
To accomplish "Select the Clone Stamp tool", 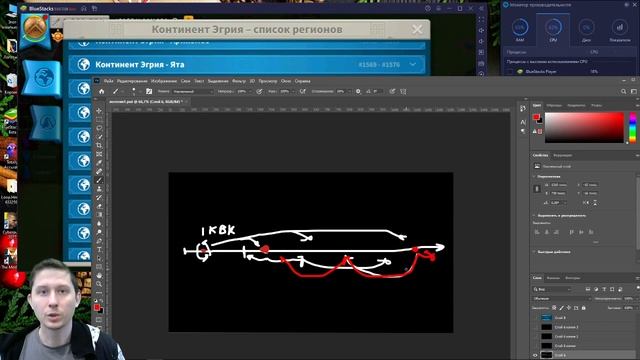I will [x=99, y=189].
